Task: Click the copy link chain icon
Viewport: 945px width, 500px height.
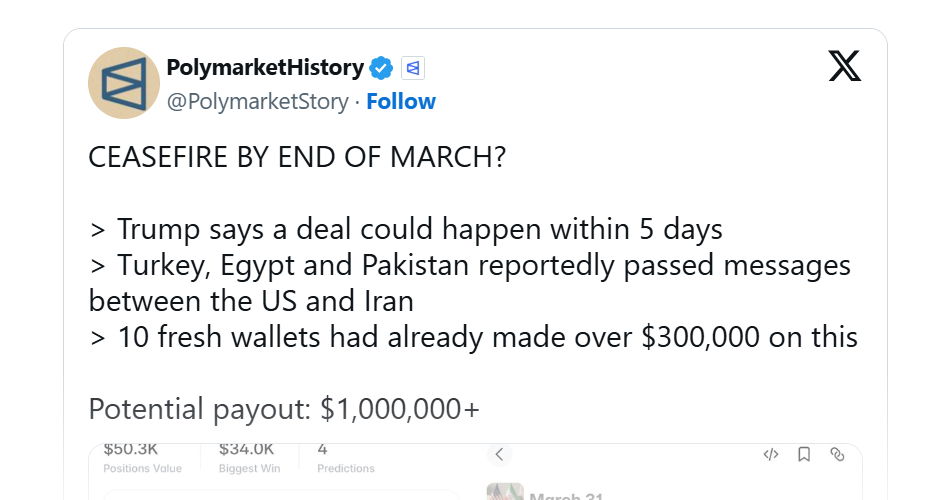Action: pyautogui.click(x=837, y=454)
